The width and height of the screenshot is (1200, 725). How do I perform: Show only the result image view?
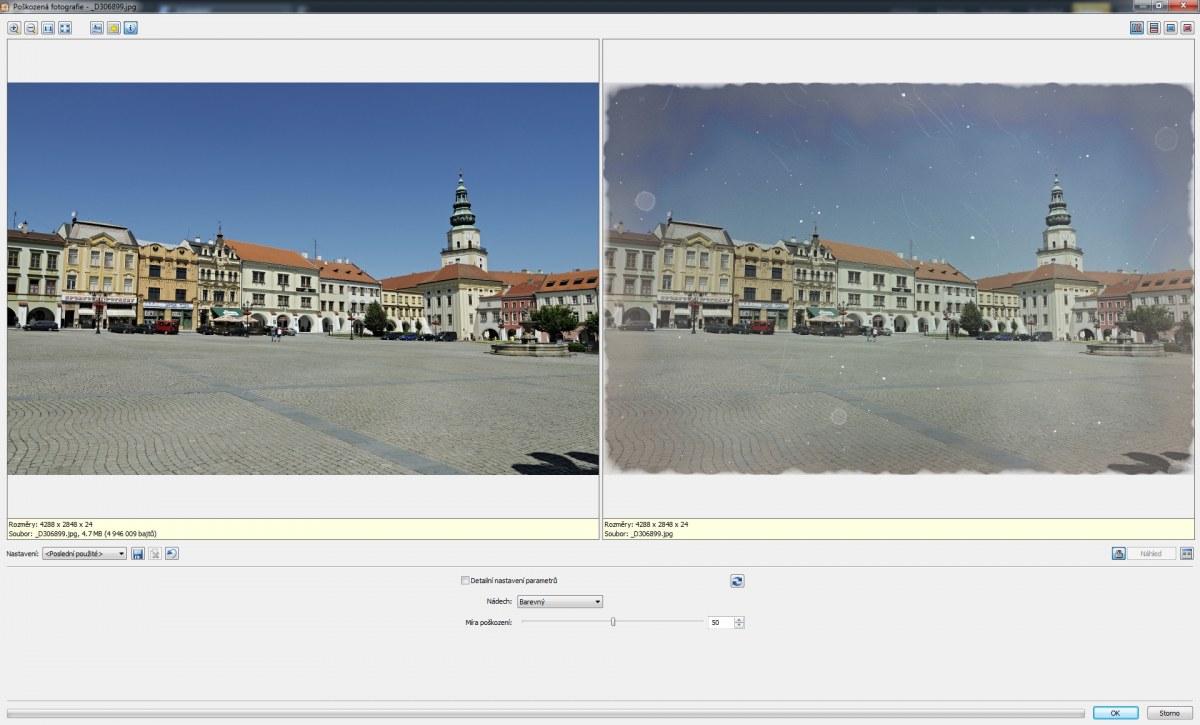point(1187,28)
